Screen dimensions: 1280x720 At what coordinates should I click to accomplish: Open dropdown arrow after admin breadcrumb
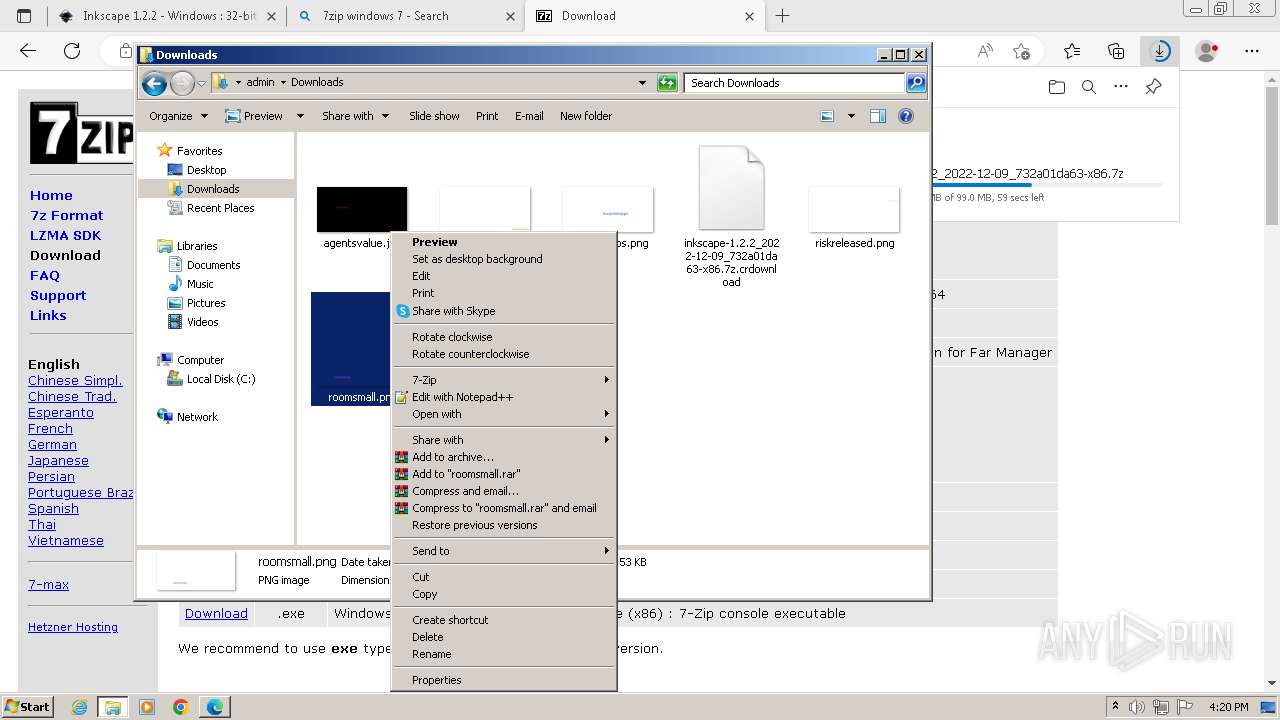pyautogui.click(x=283, y=83)
